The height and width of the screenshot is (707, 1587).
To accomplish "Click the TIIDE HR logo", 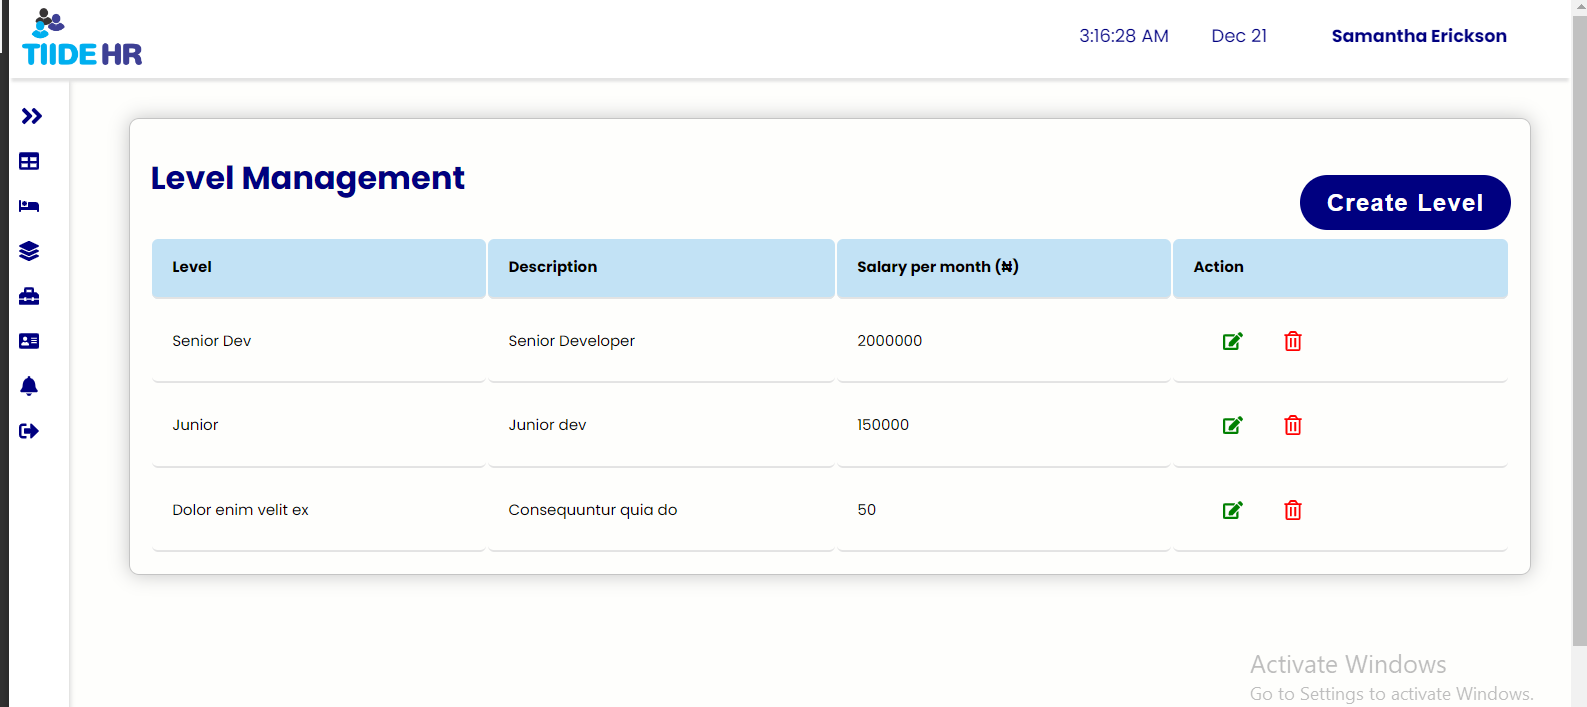I will pyautogui.click(x=82, y=38).
